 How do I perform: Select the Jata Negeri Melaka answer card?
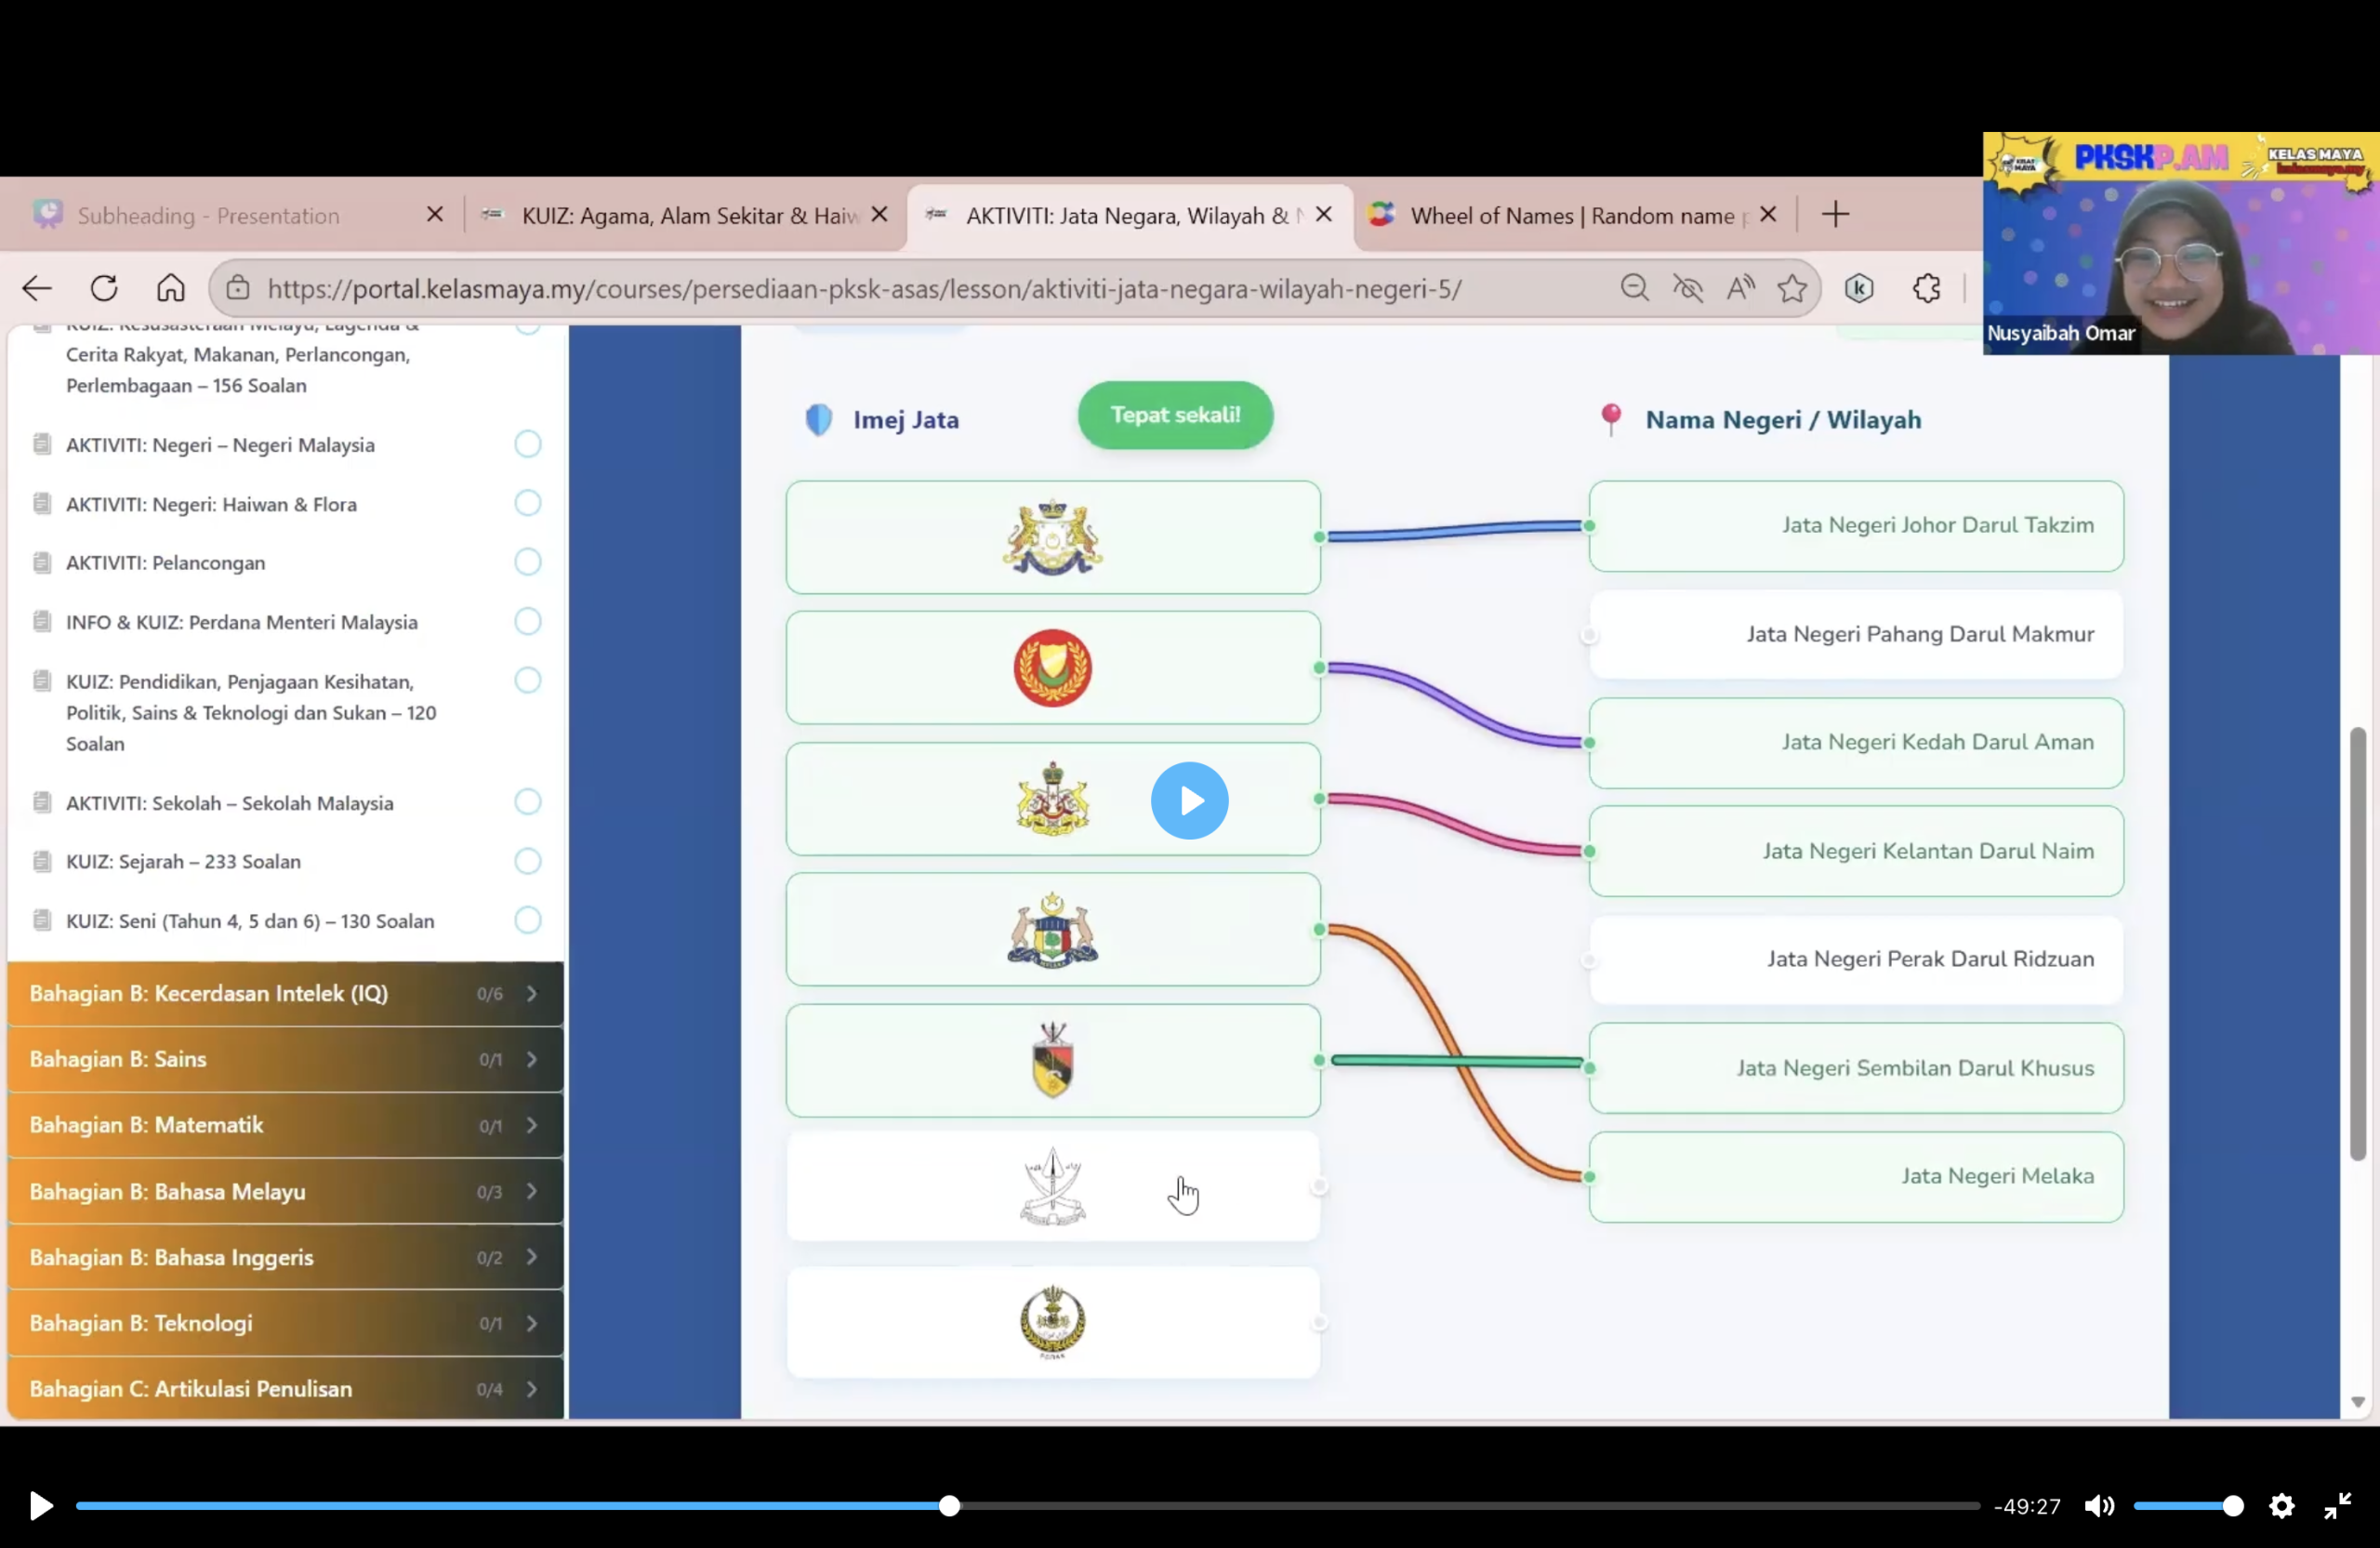[1856, 1177]
